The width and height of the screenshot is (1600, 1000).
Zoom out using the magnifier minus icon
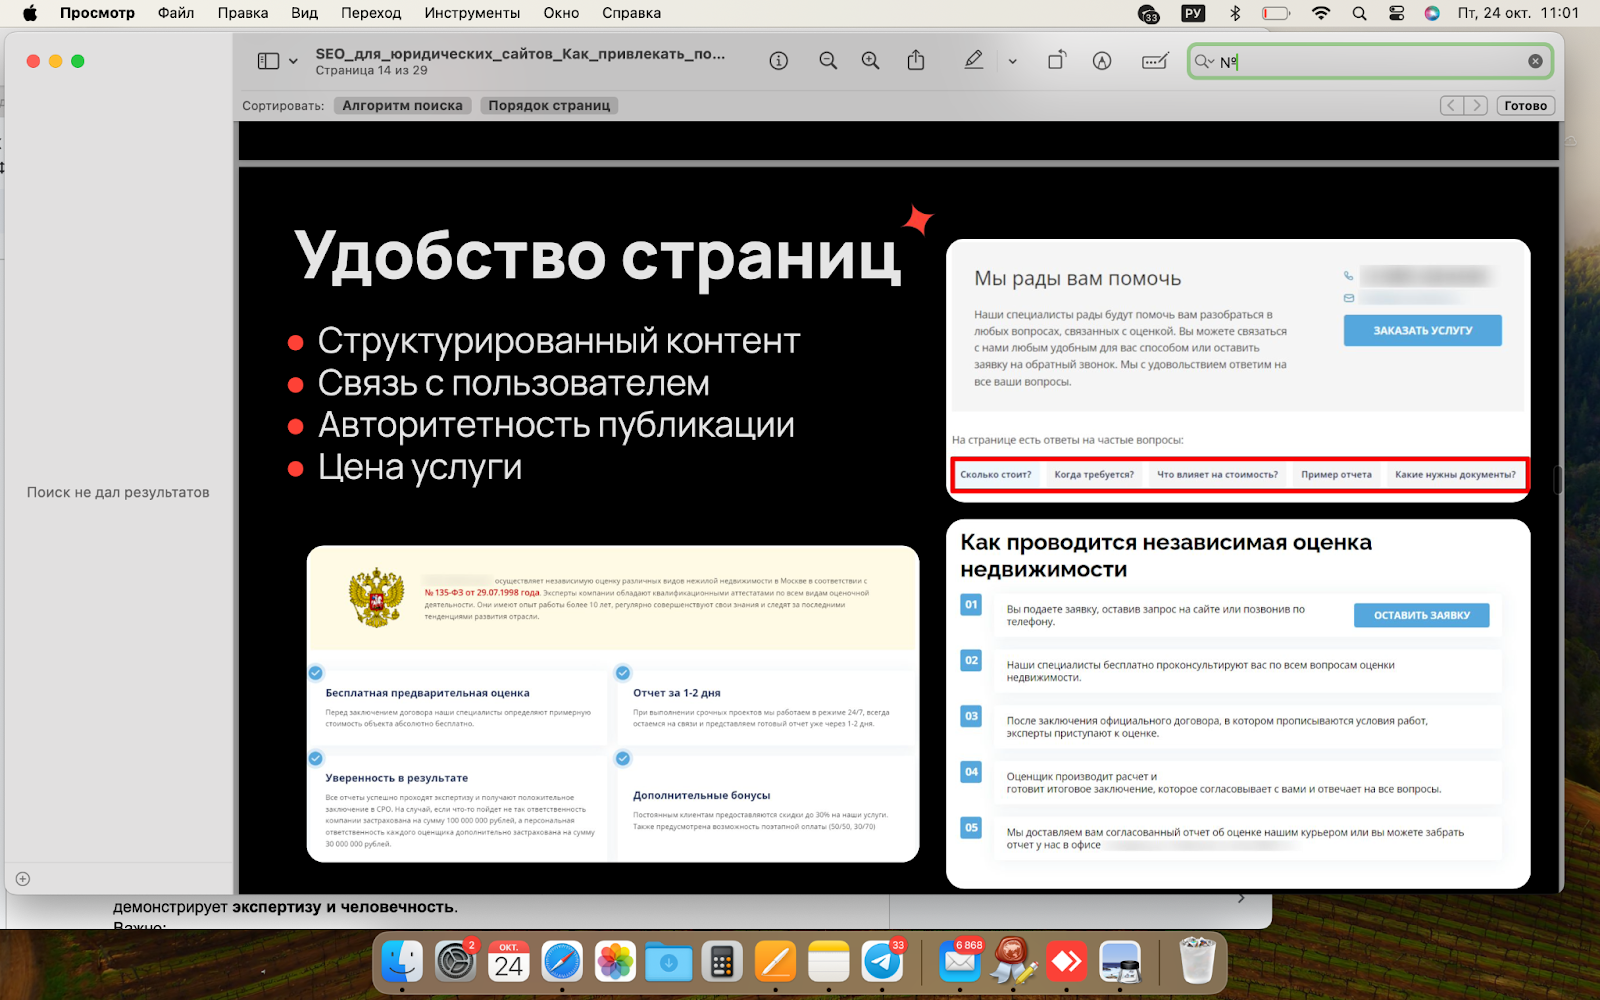[827, 60]
